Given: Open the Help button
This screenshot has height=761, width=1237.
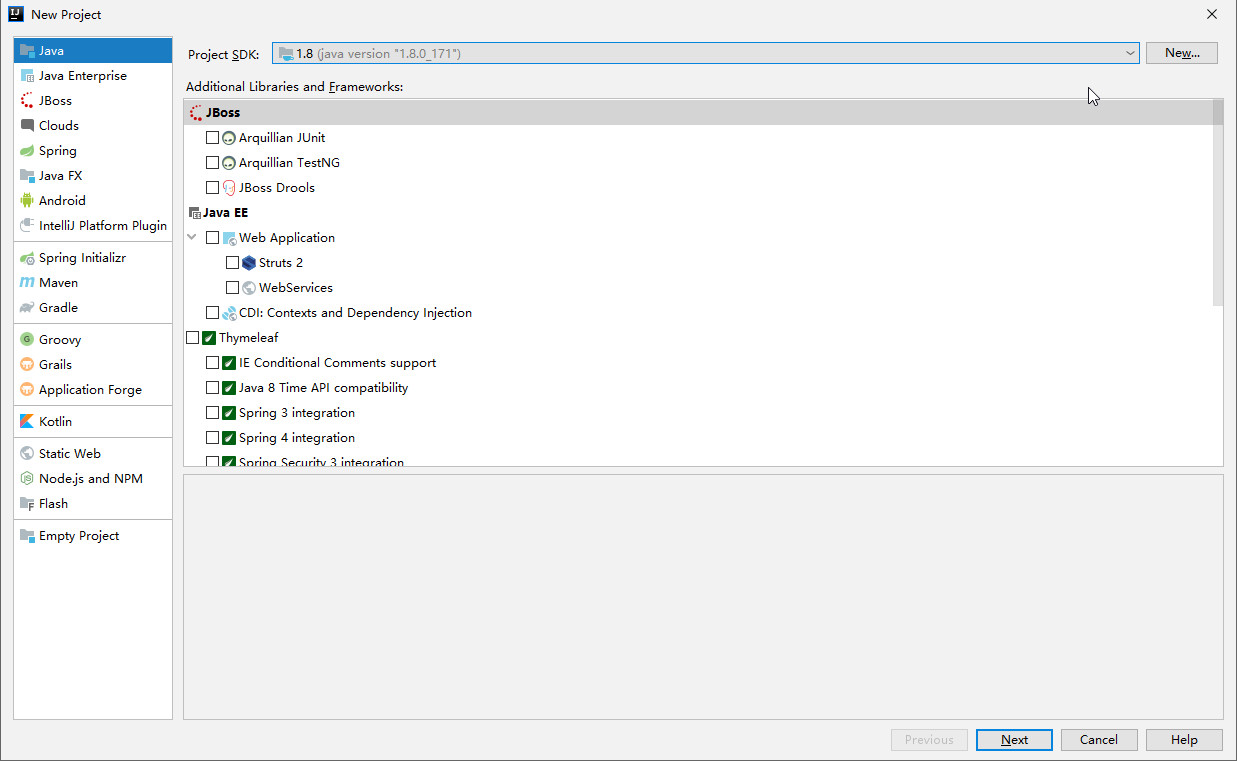Looking at the screenshot, I should pyautogui.click(x=1184, y=740).
